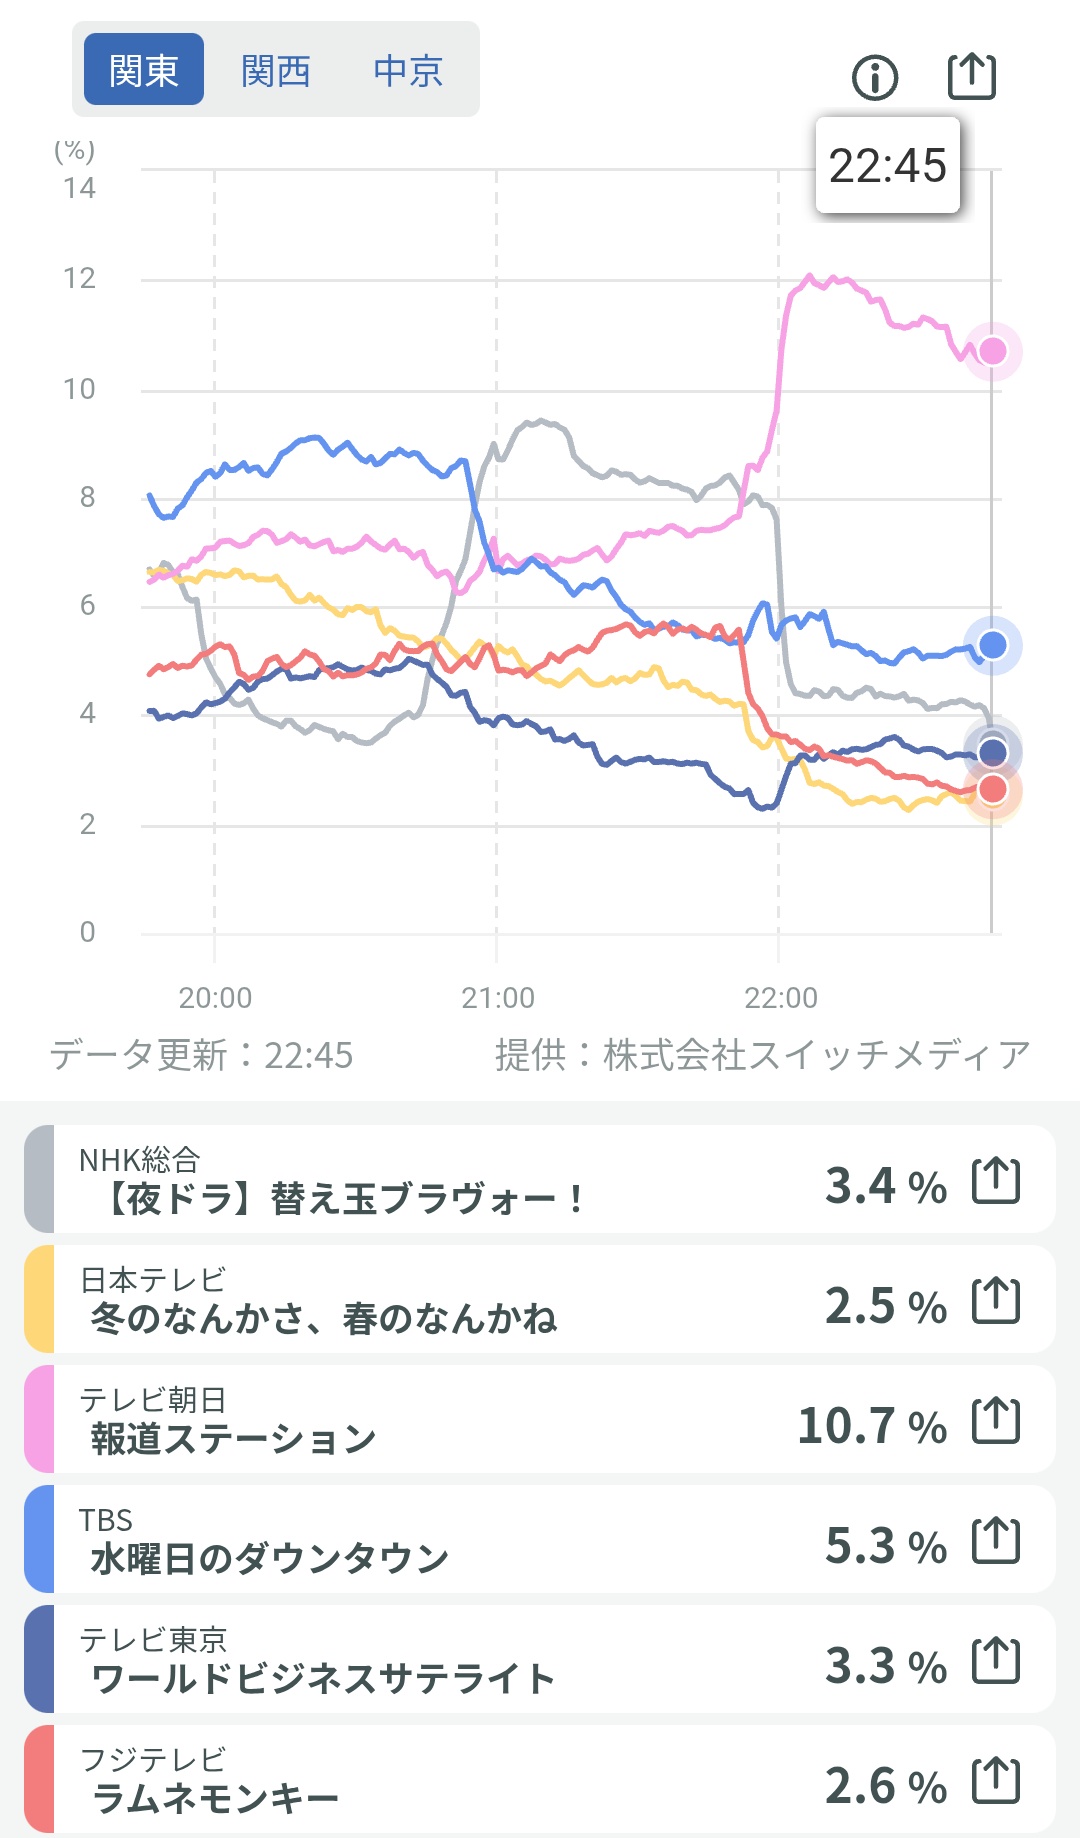Share the NHK総合 rating row
The height and width of the screenshot is (1838, 1080).
[x=996, y=1181]
